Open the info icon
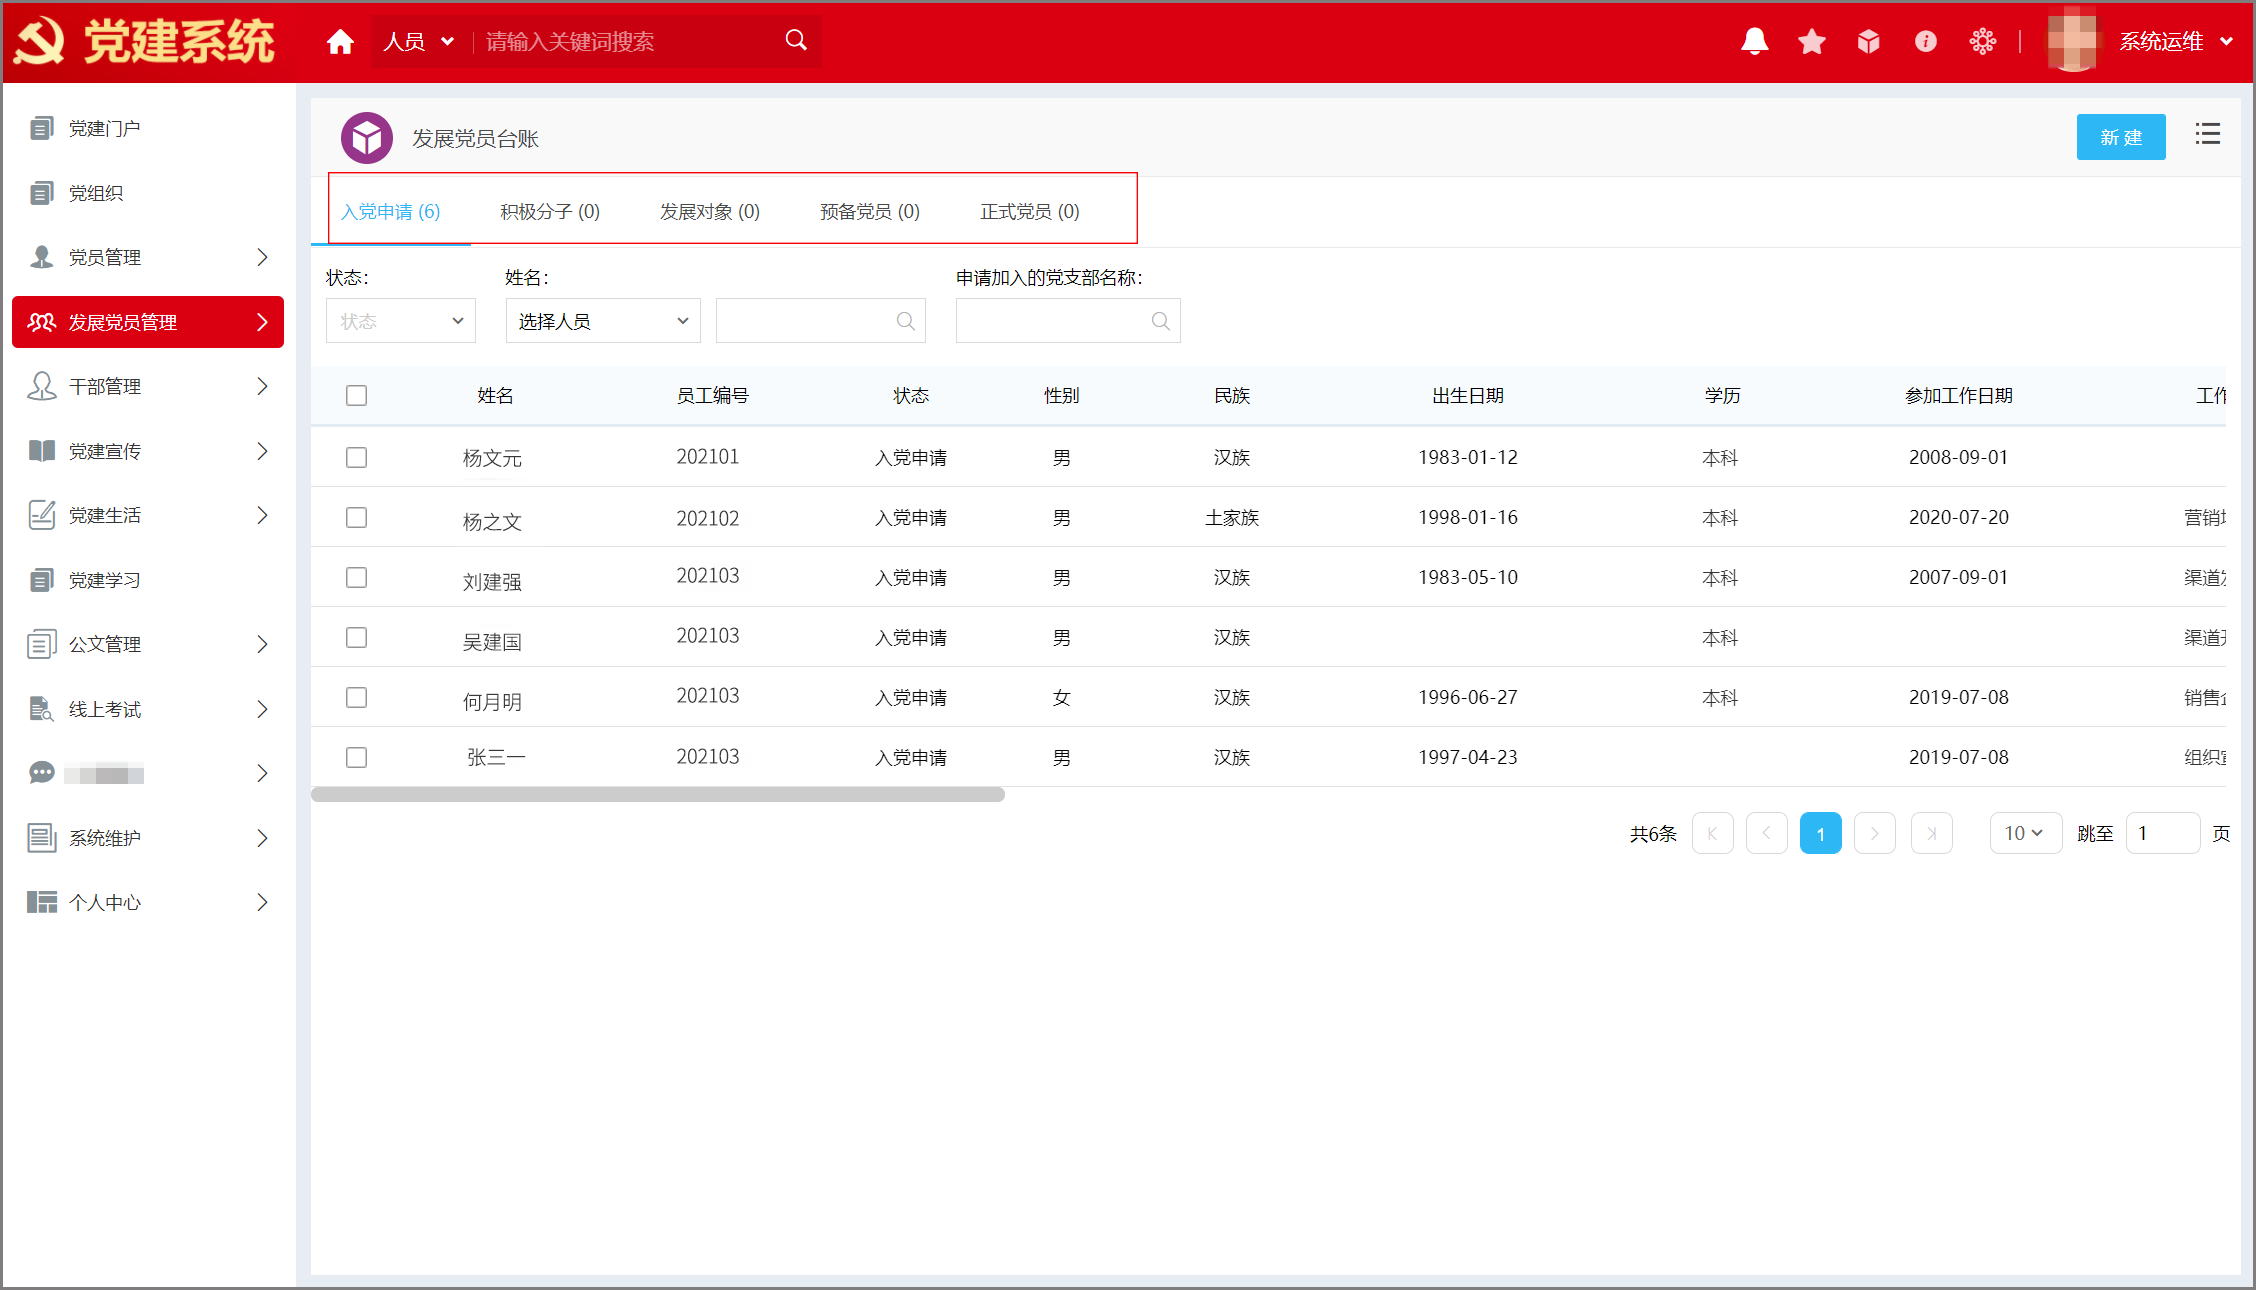This screenshot has width=2256, height=1290. 1925,41
